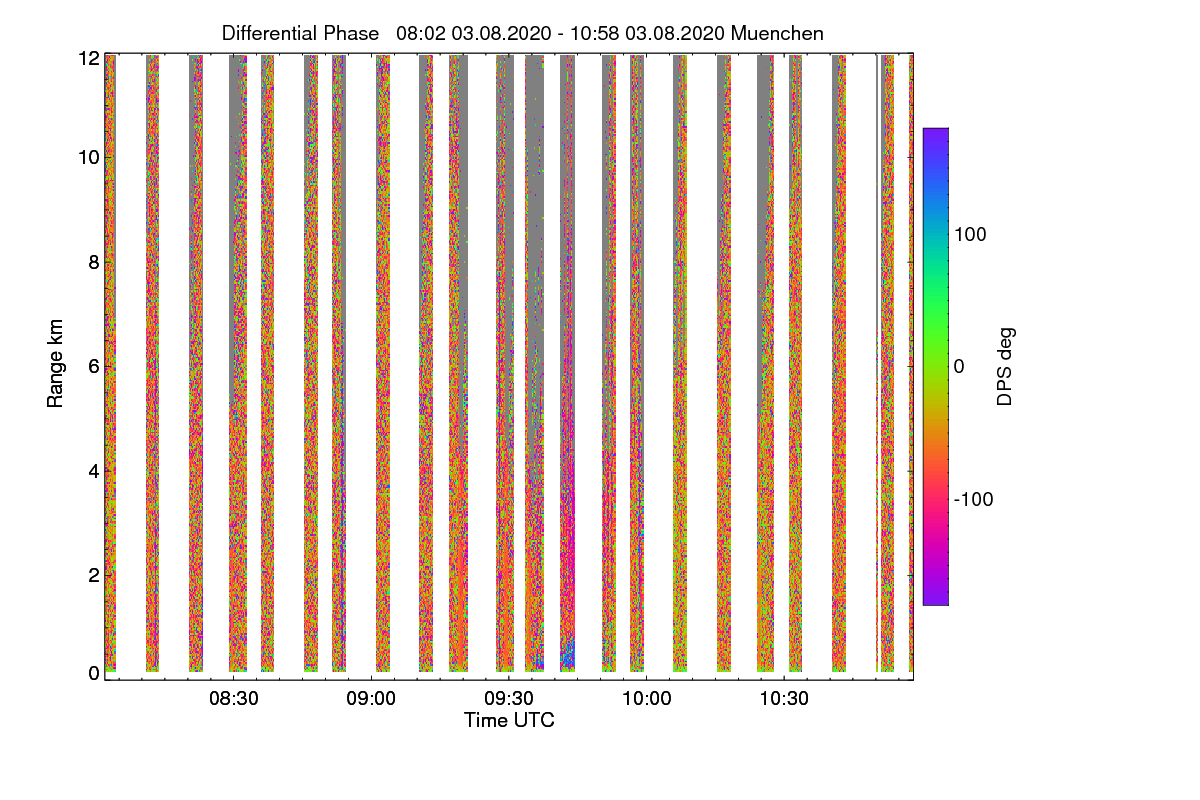Click the colorbar 0 label
The width and height of the screenshot is (1200, 800).
pos(959,366)
